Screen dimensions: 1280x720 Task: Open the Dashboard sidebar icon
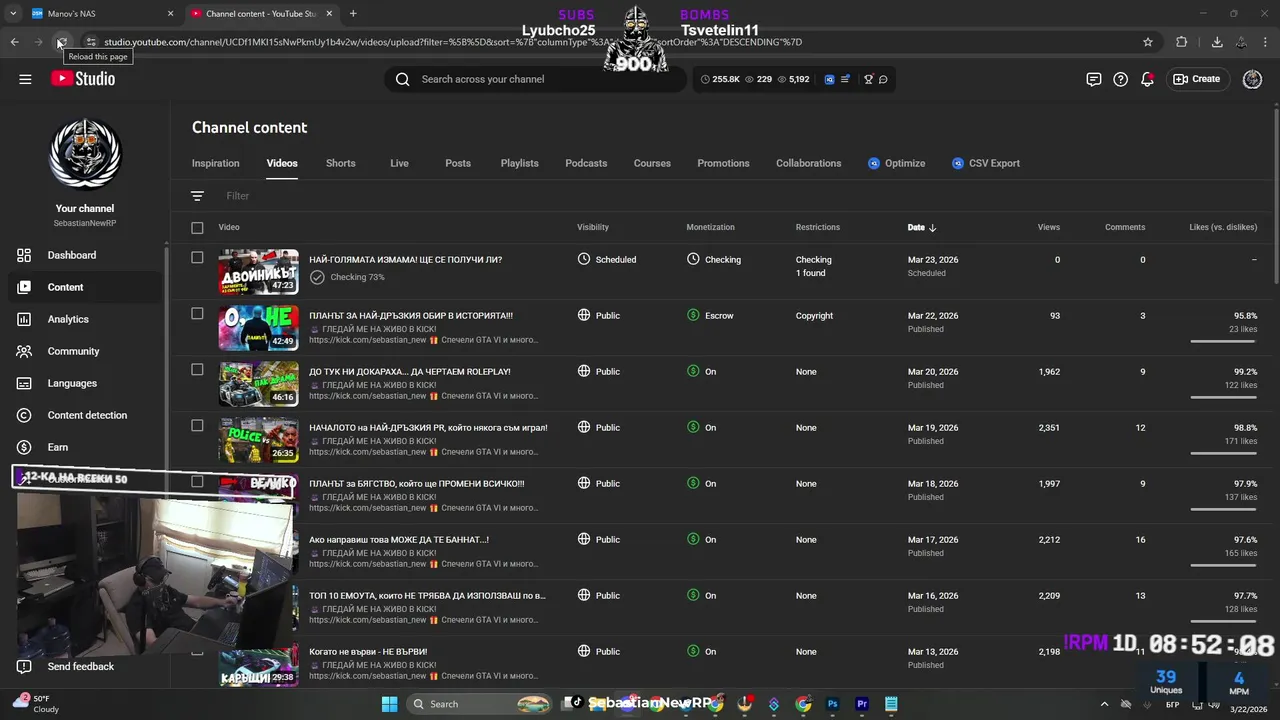24,255
